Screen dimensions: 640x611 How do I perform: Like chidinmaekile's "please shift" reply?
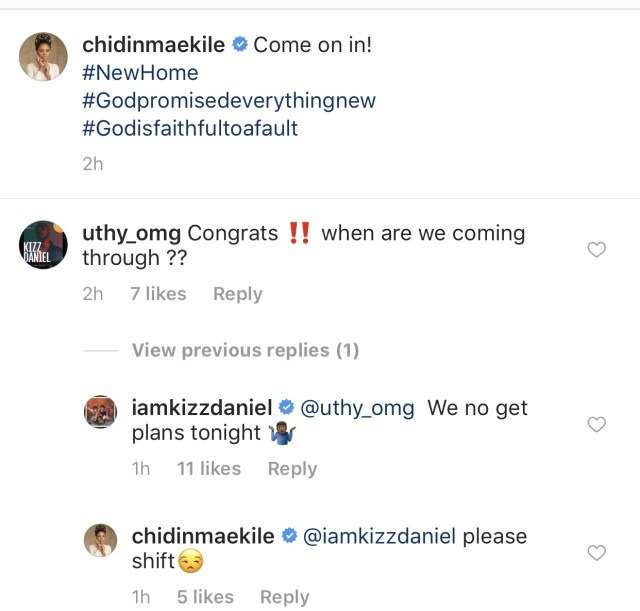[596, 553]
